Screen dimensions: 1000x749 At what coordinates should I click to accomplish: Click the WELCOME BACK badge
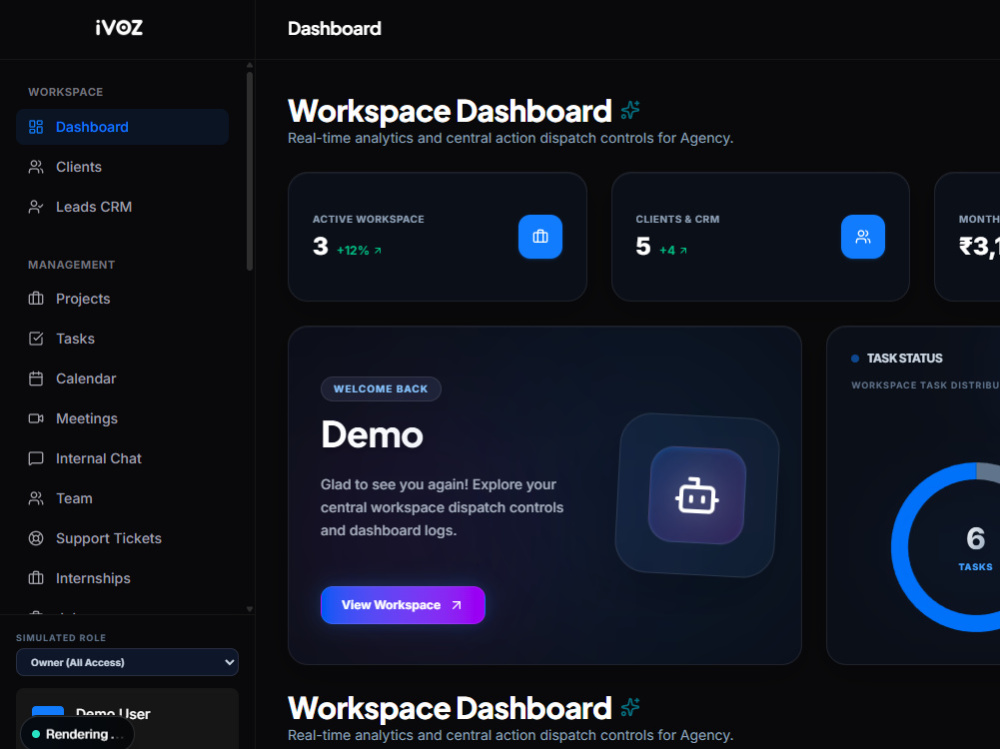[381, 389]
